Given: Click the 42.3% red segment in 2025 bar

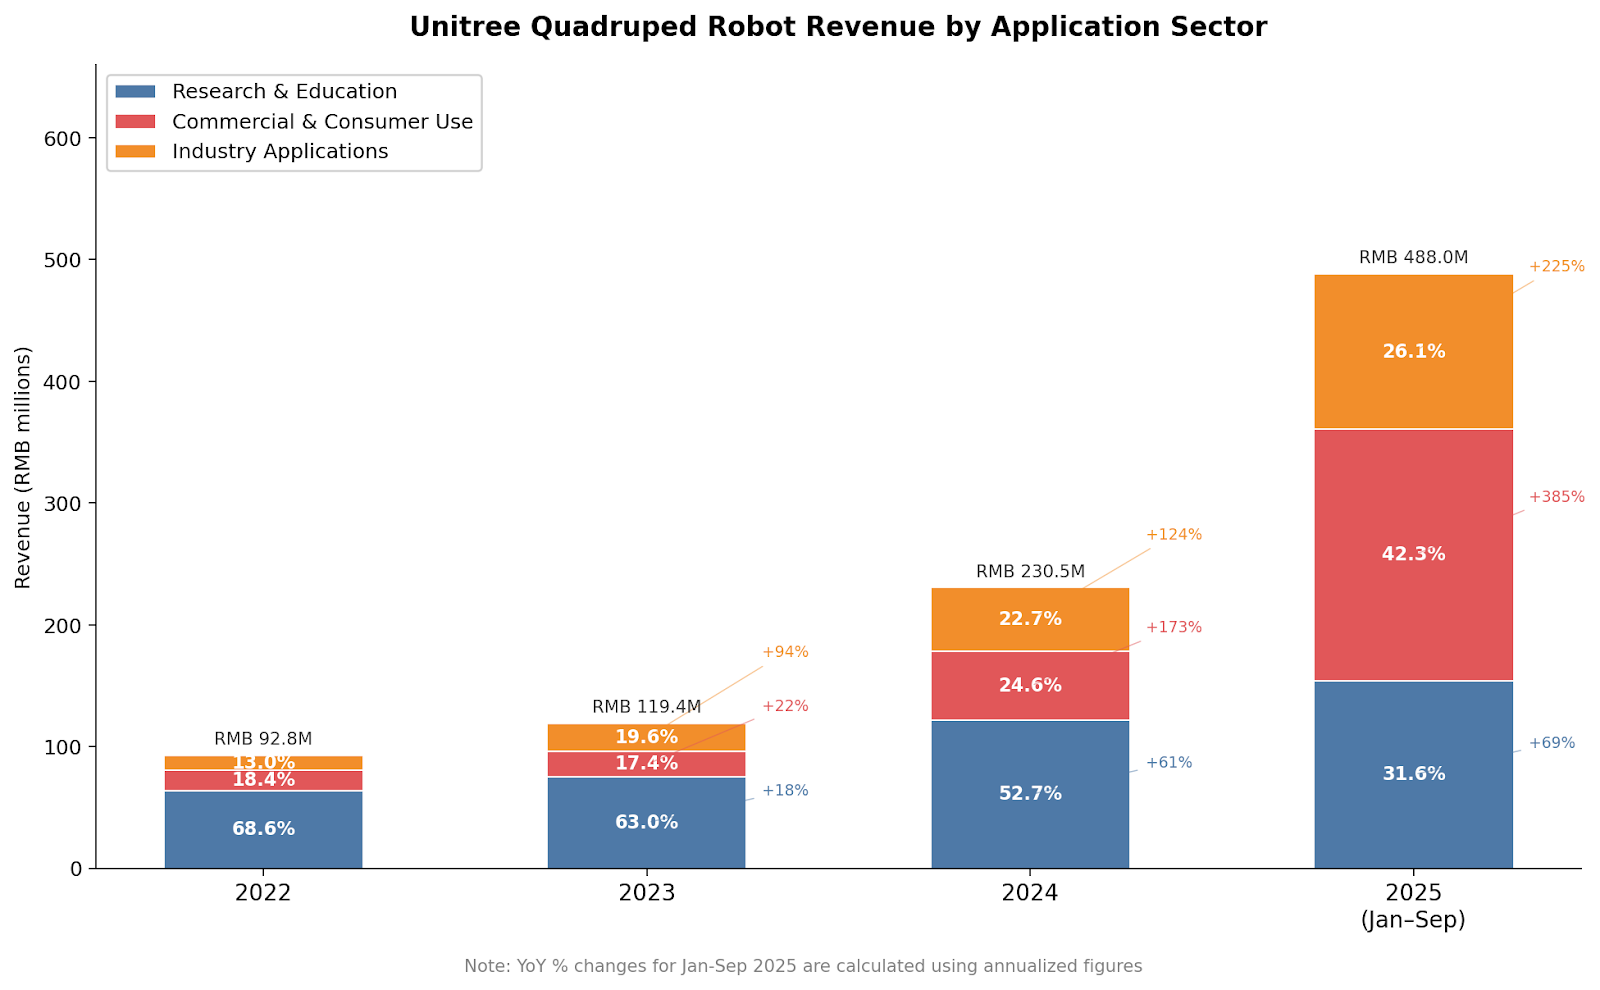Looking at the screenshot, I should click(x=1413, y=555).
